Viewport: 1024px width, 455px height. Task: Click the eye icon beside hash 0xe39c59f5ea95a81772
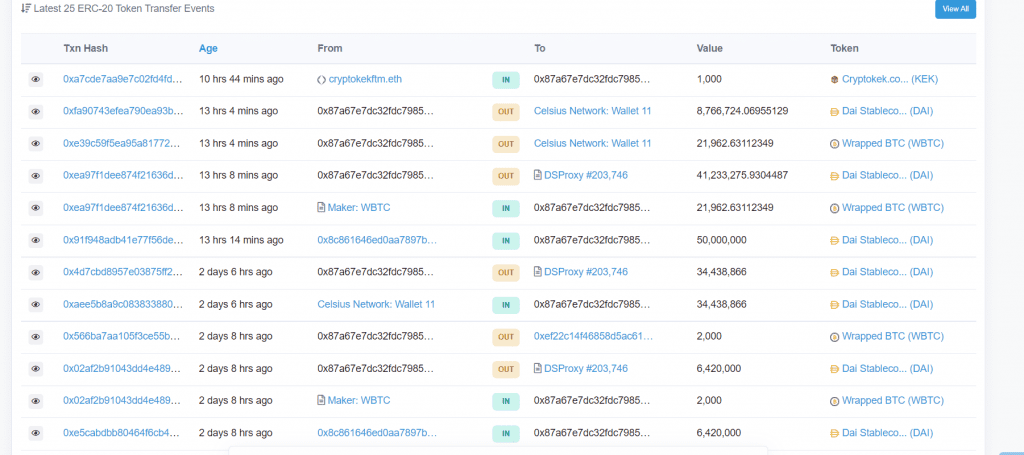(36, 144)
